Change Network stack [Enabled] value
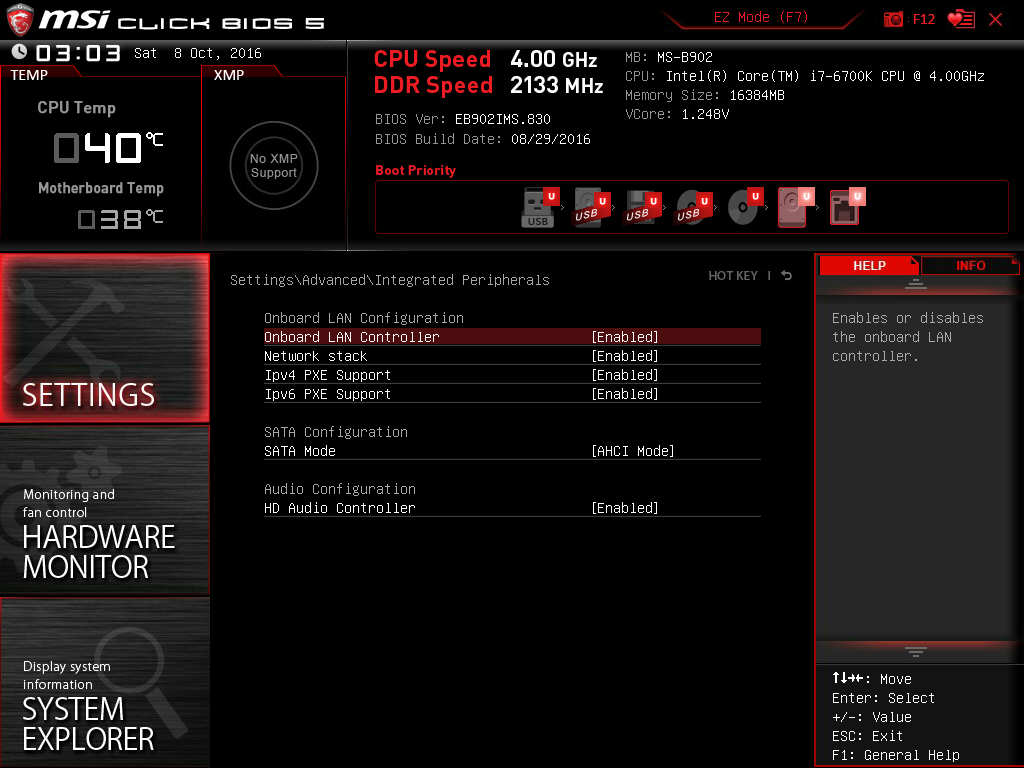The width and height of the screenshot is (1024, 768). coord(625,356)
